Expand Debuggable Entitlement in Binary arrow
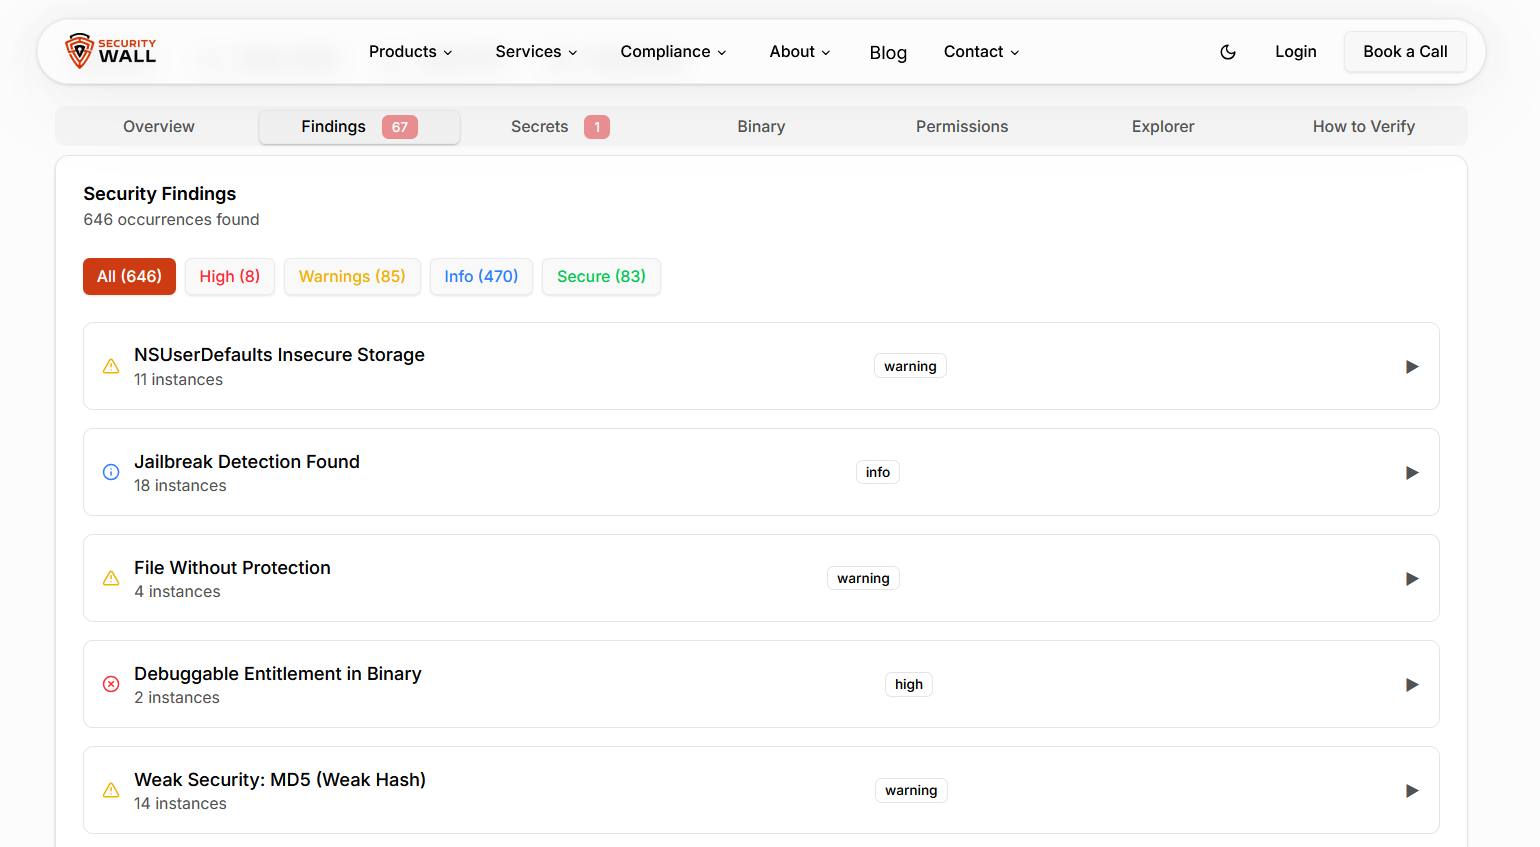 [1411, 685]
